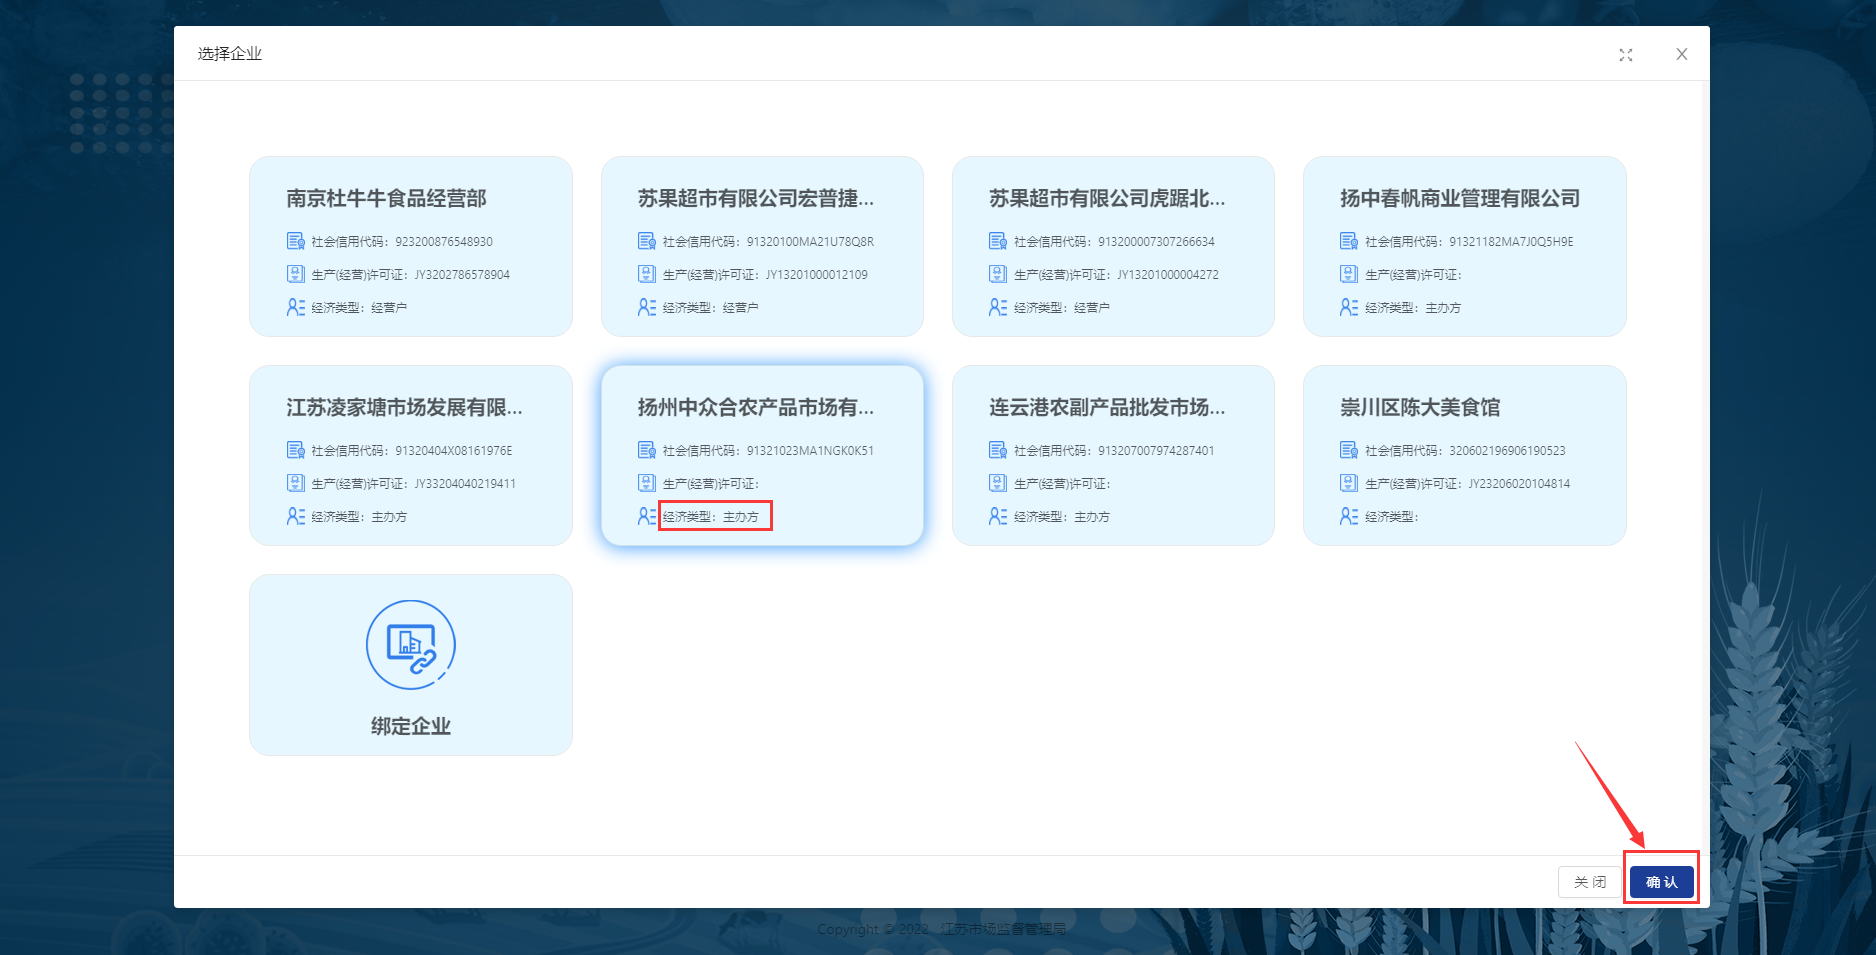Choose 连云港农副产品批发市场 card title
Screen dimensions: 1876x955
coord(1106,407)
